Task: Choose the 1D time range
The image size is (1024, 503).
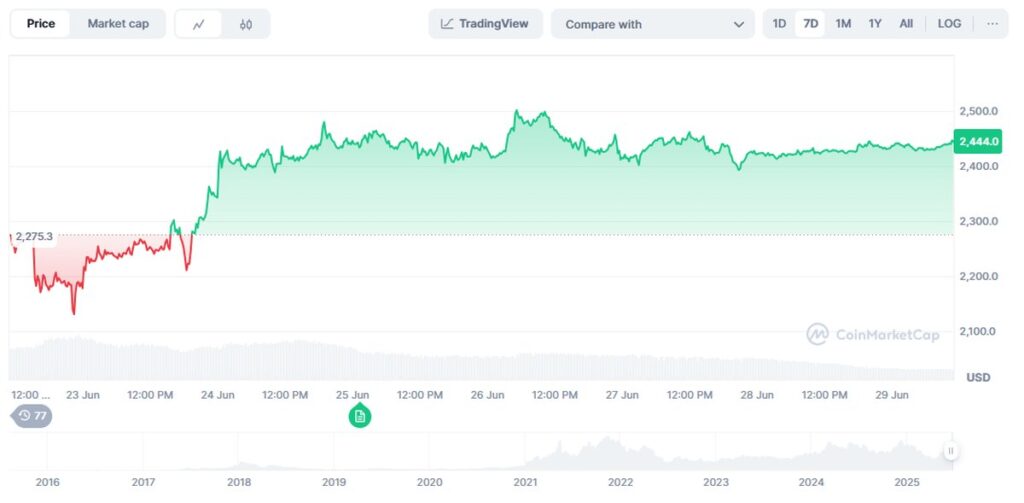Action: pyautogui.click(x=779, y=24)
